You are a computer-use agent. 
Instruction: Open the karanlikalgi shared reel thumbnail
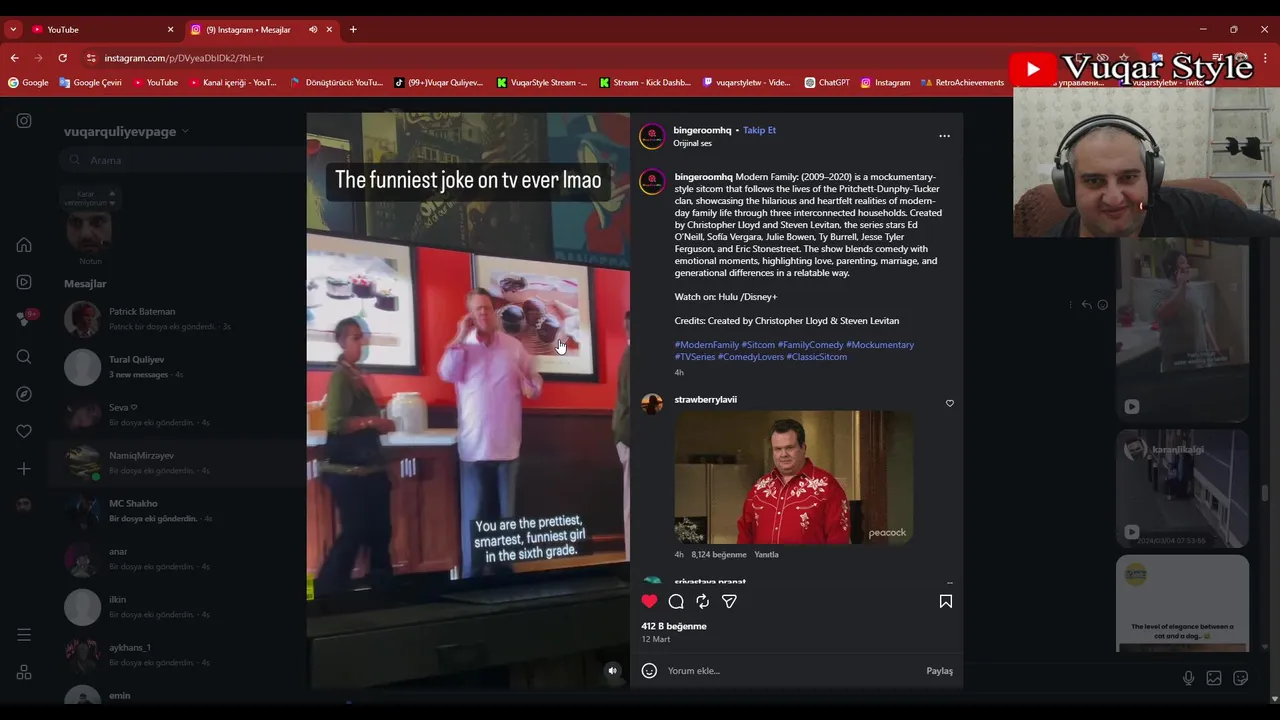[x=1182, y=489]
